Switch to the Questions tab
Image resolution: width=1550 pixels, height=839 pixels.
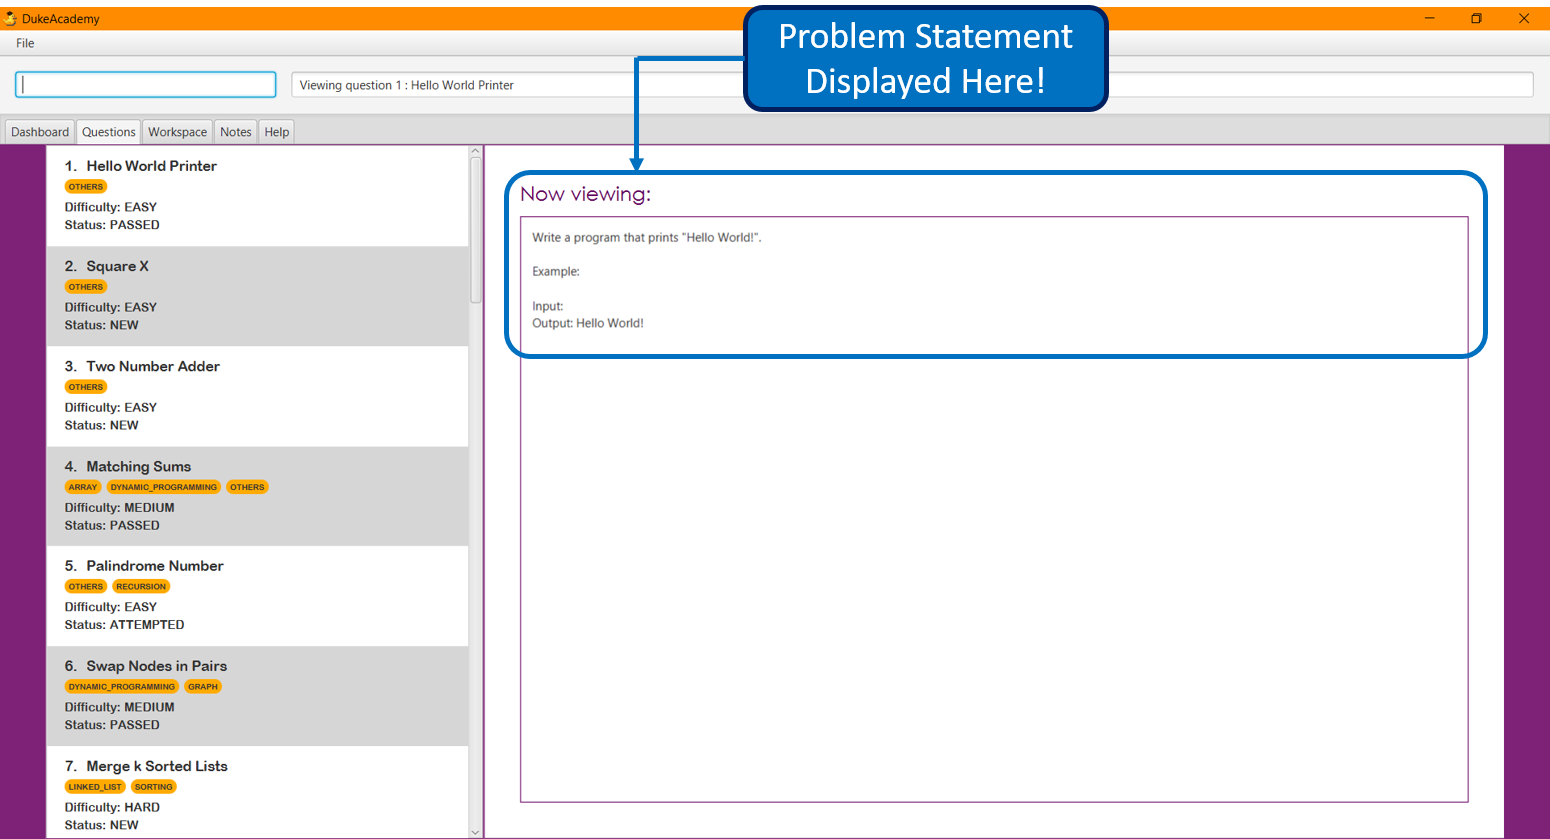[109, 132]
